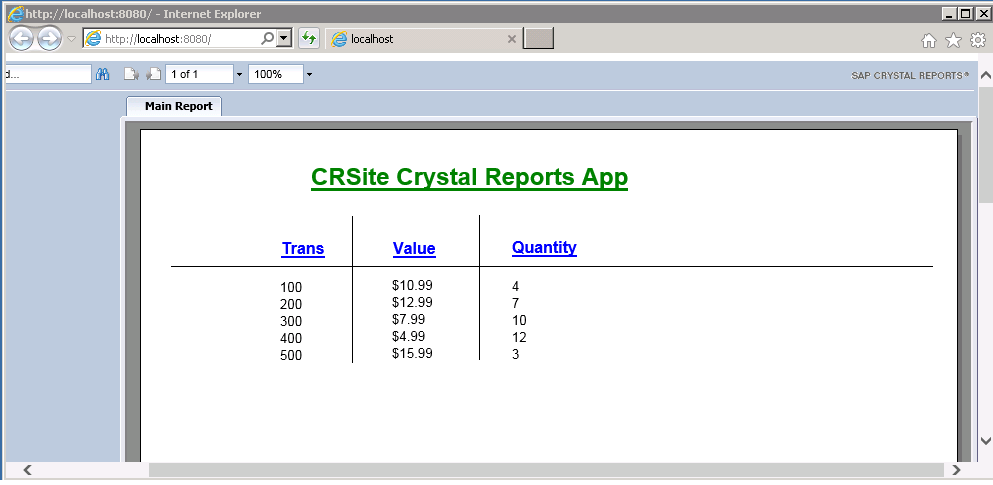
Task: Select the quantity cell 12
Action: coord(519,337)
